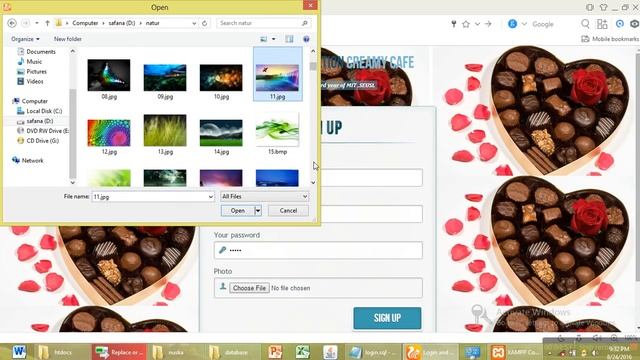Screen dimensions: 640x360
Task: Open Word from the taskbar
Action: pos(19,351)
